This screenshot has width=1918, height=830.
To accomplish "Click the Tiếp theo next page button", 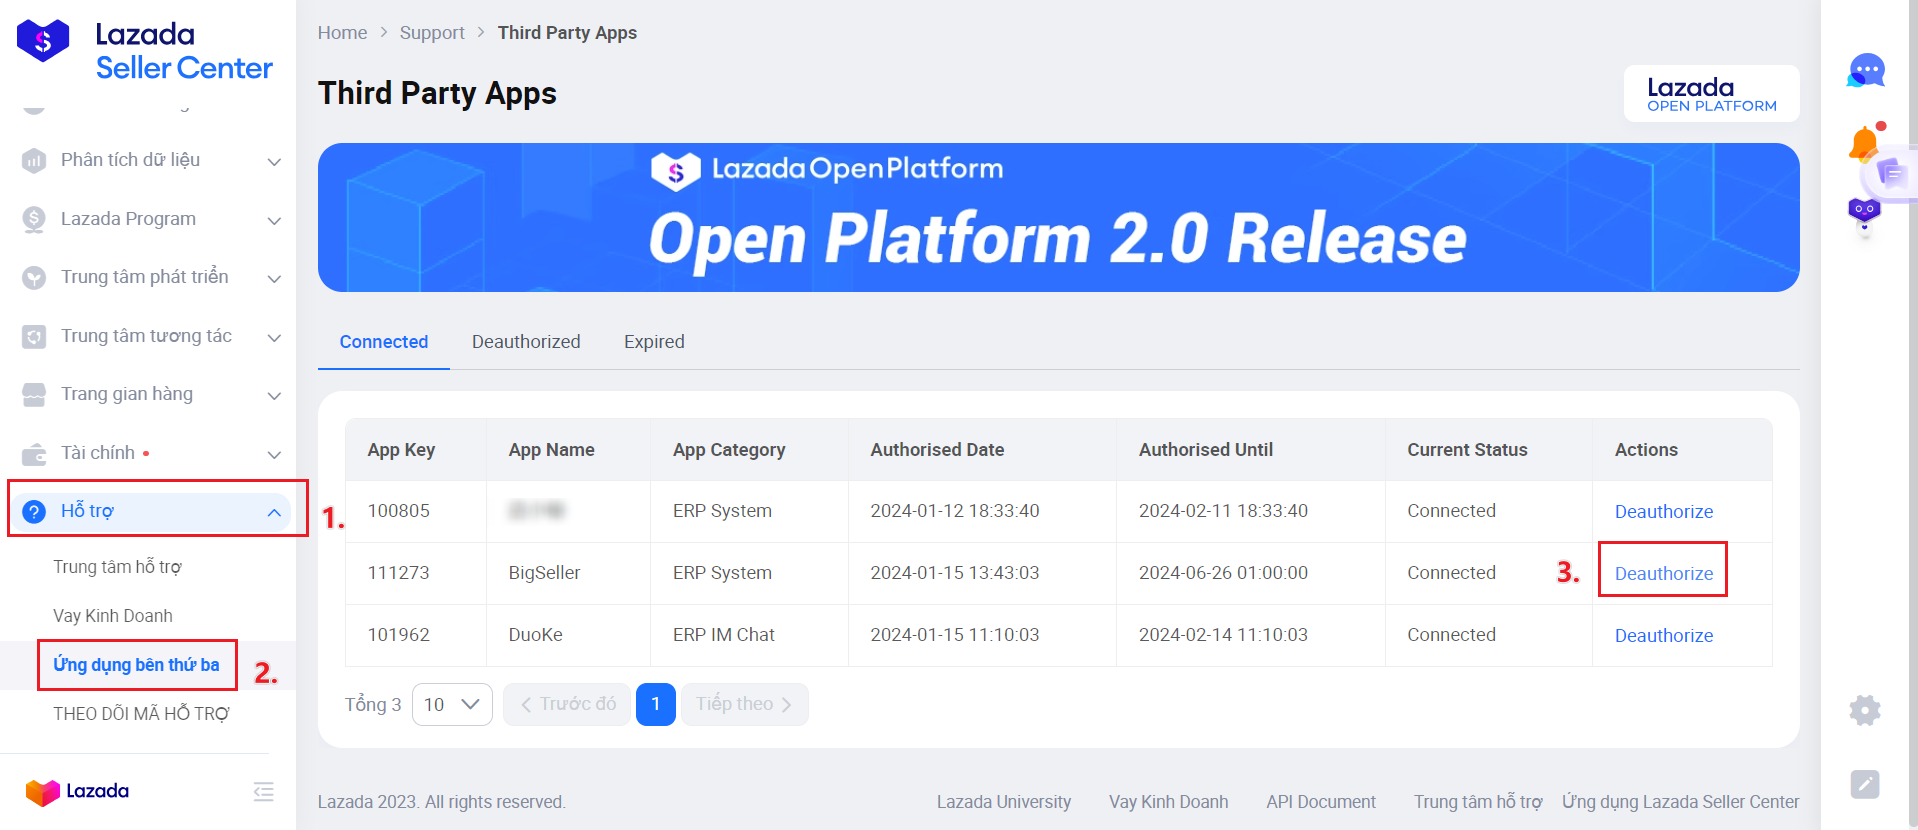I will click(745, 705).
